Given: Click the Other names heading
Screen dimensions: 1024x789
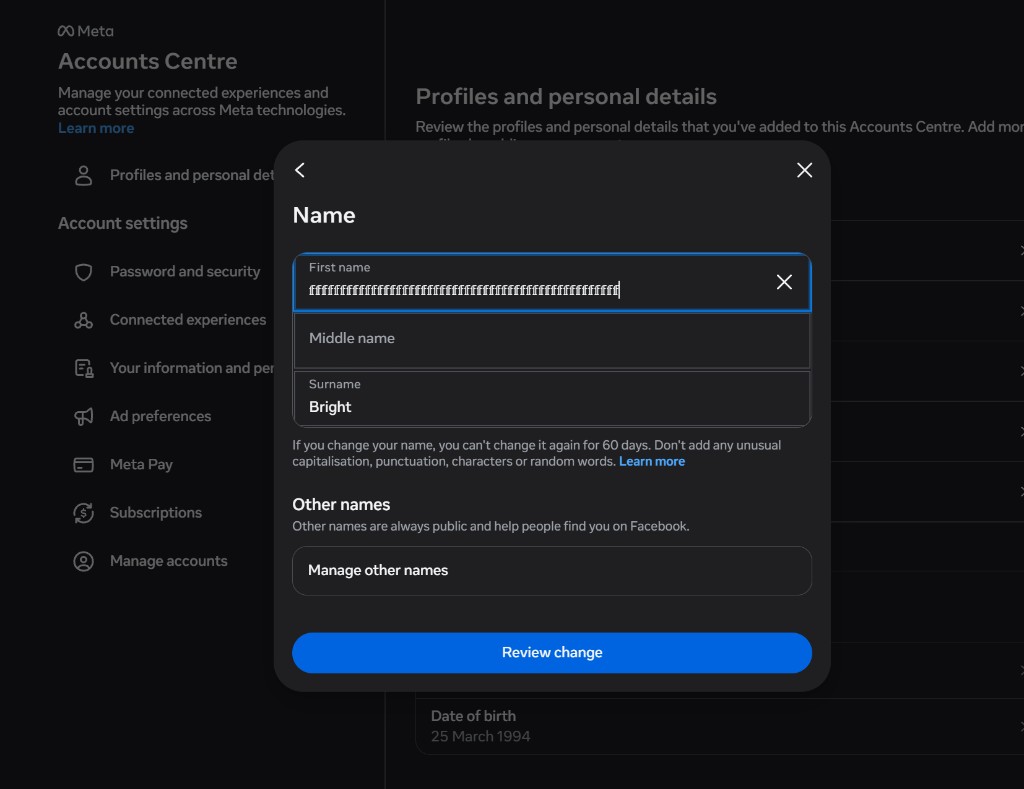Looking at the screenshot, I should [x=341, y=504].
